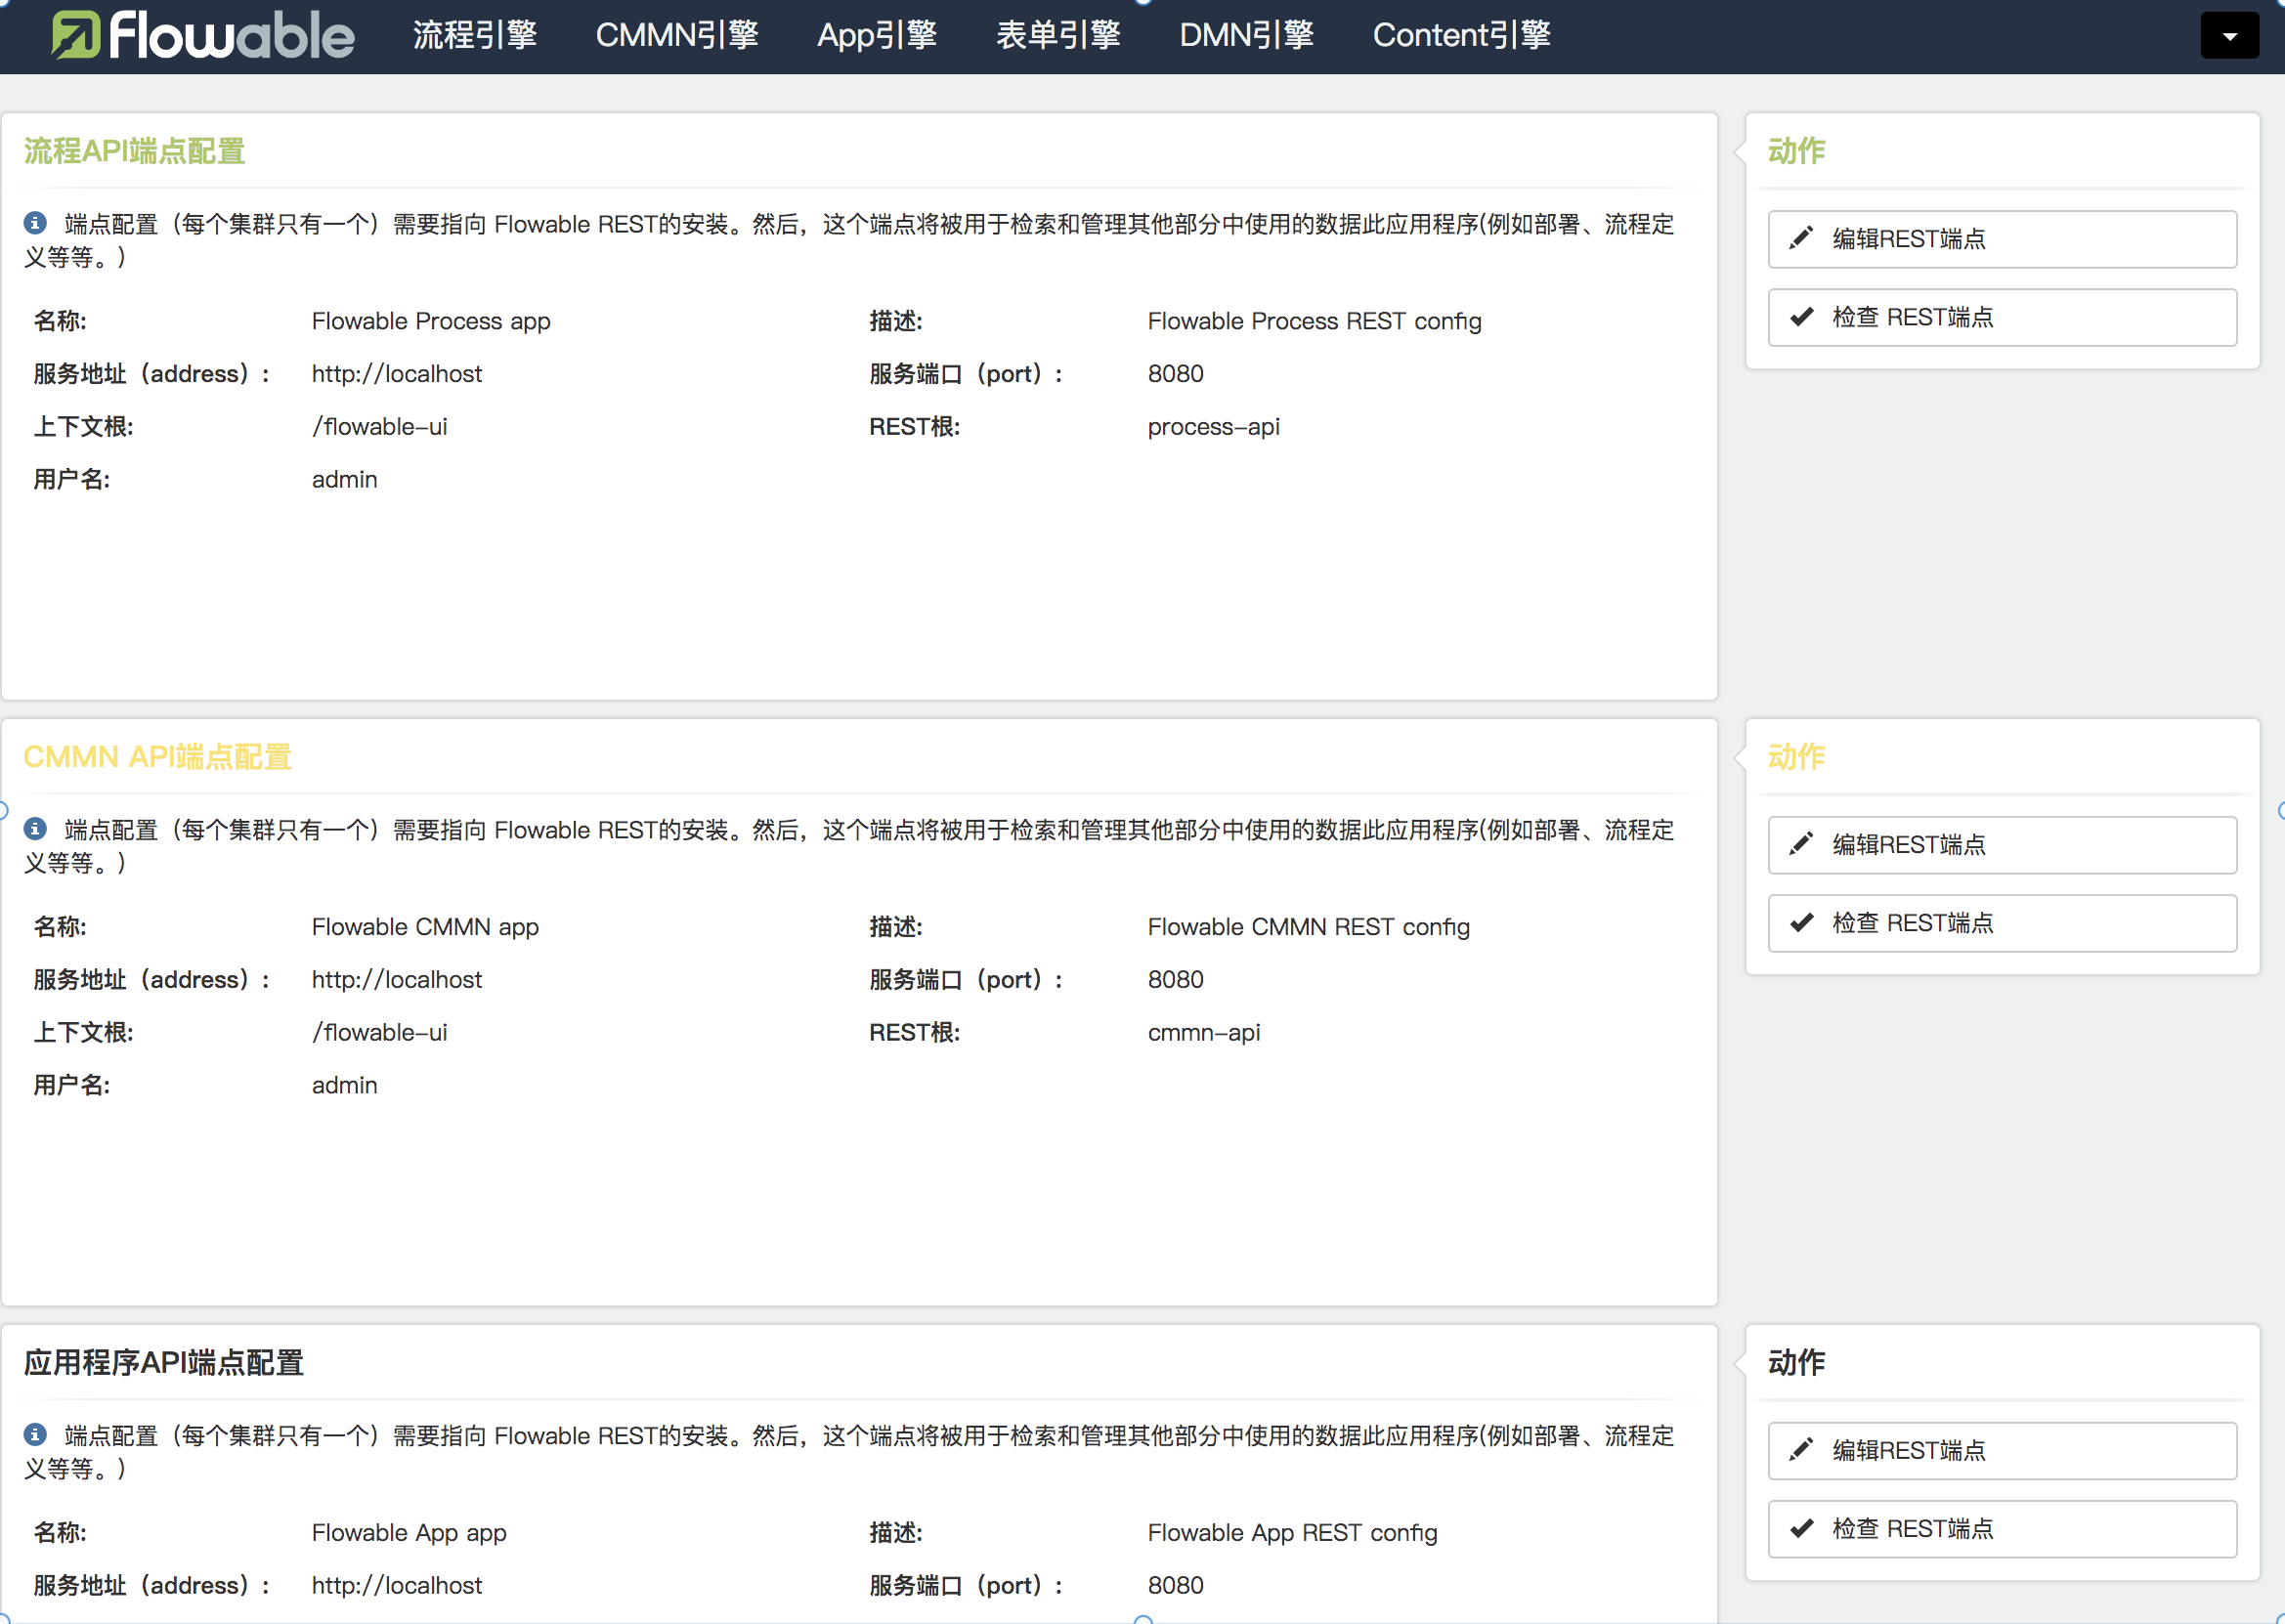Click the checkmark icon in the CMMN 动作 panel
2285x1624 pixels.
coord(1801,923)
